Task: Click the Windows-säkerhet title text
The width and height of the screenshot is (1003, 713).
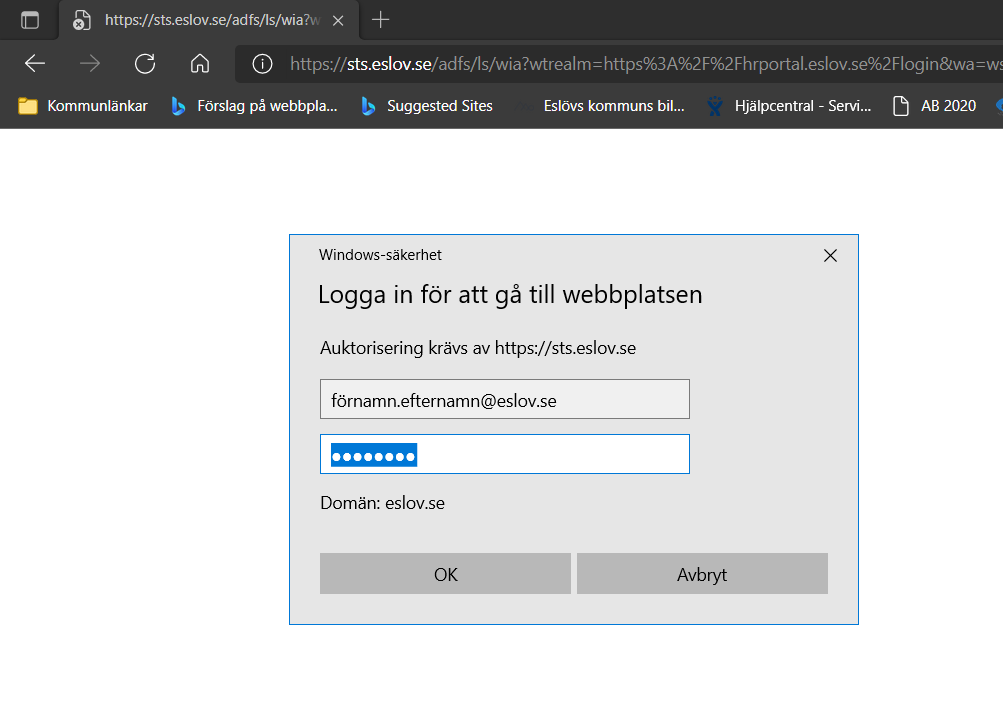Action: (x=380, y=255)
